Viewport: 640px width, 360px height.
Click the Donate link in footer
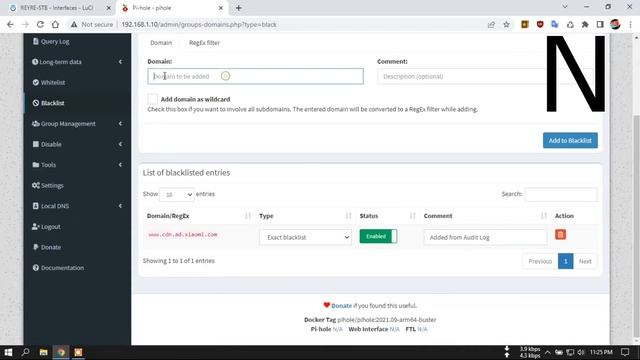(341, 305)
